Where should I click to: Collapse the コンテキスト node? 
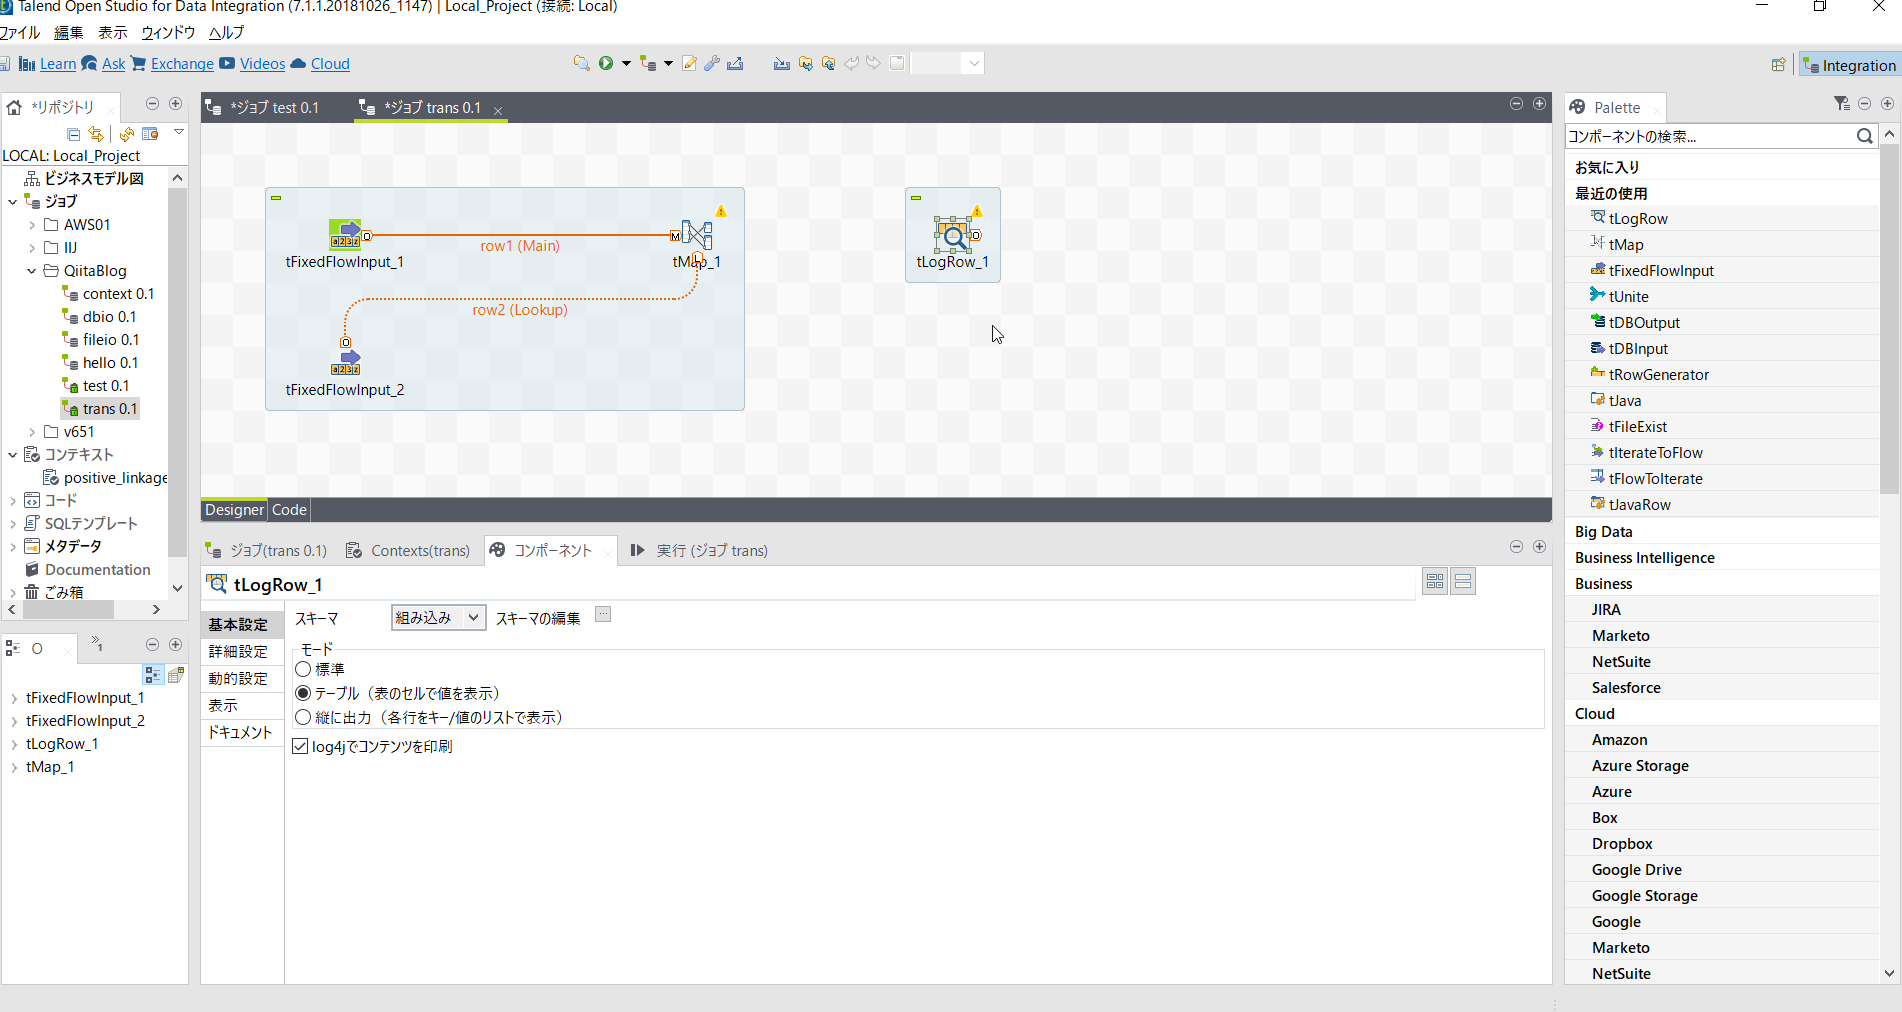pyautogui.click(x=12, y=455)
